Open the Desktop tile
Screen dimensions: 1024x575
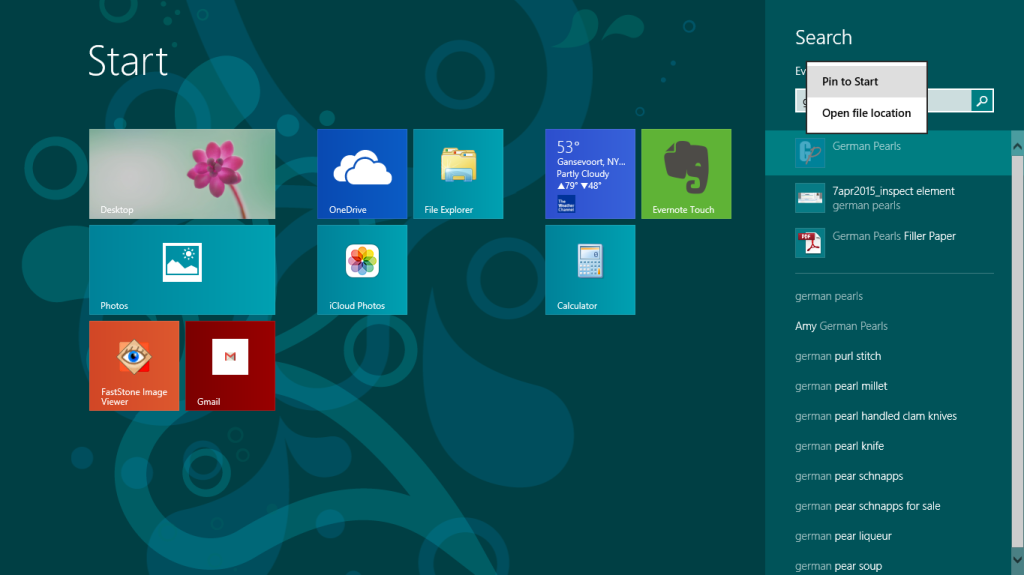[182, 174]
